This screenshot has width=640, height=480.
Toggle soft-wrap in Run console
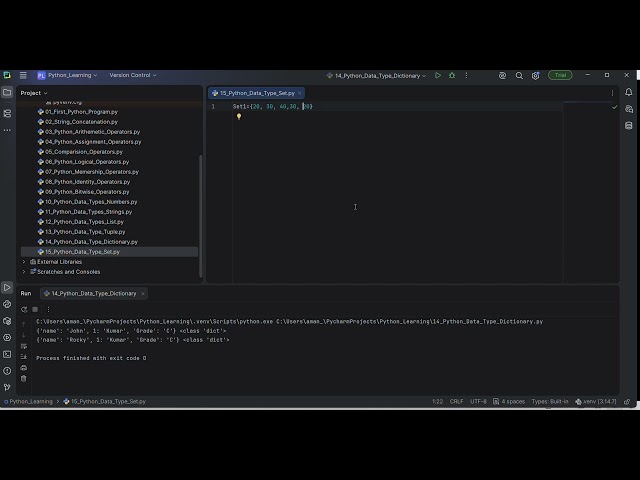(x=24, y=346)
